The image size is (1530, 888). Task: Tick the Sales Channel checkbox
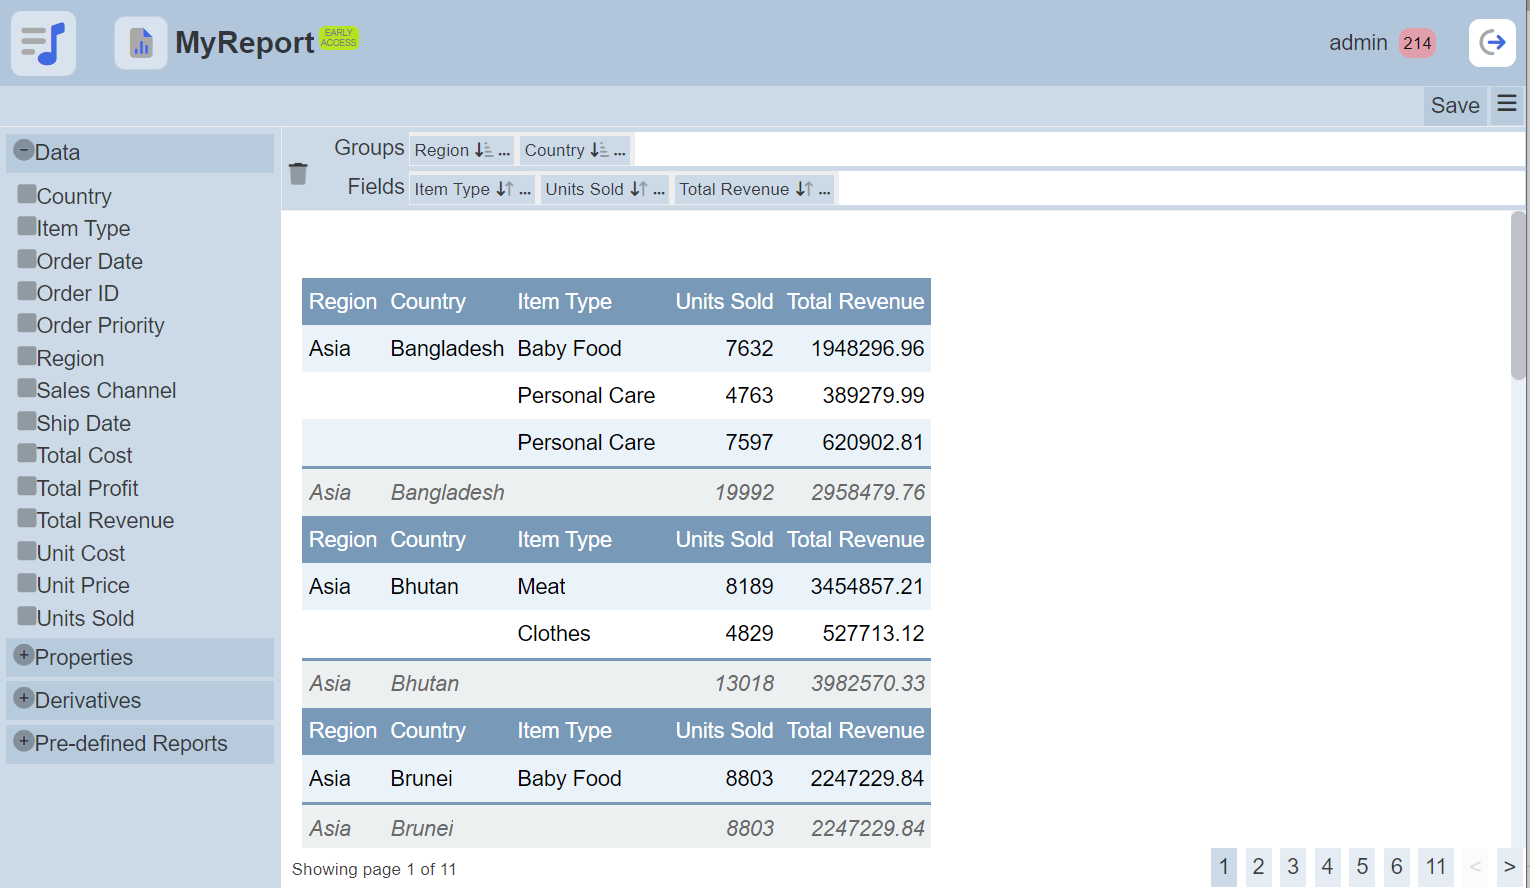point(27,389)
